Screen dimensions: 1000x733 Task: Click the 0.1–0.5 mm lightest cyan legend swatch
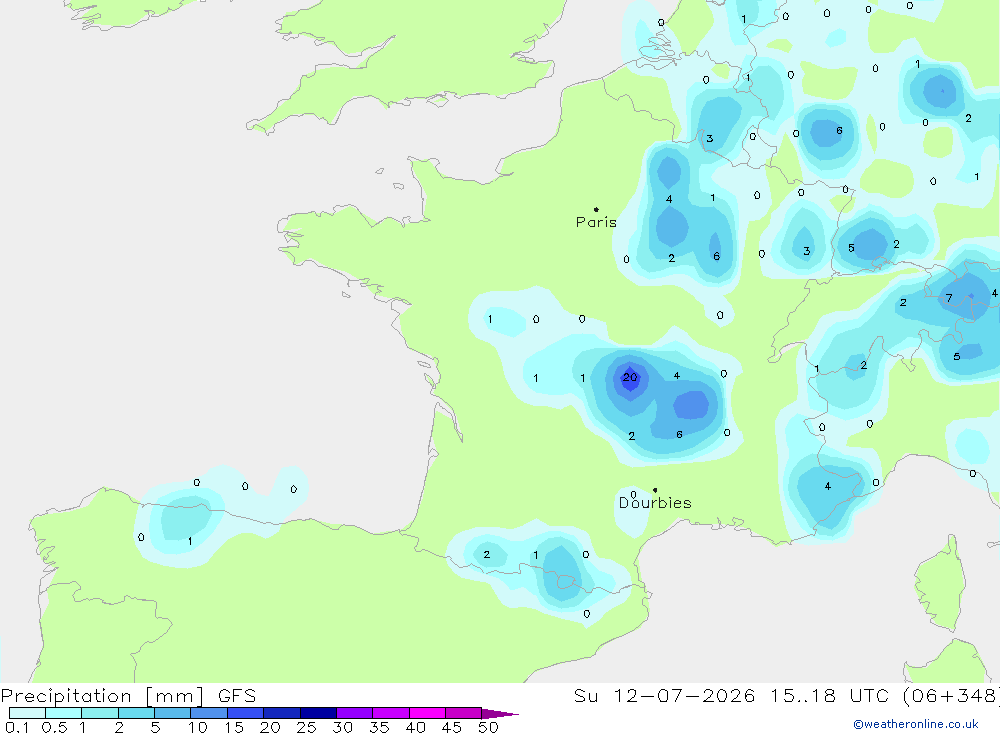(x=27, y=713)
